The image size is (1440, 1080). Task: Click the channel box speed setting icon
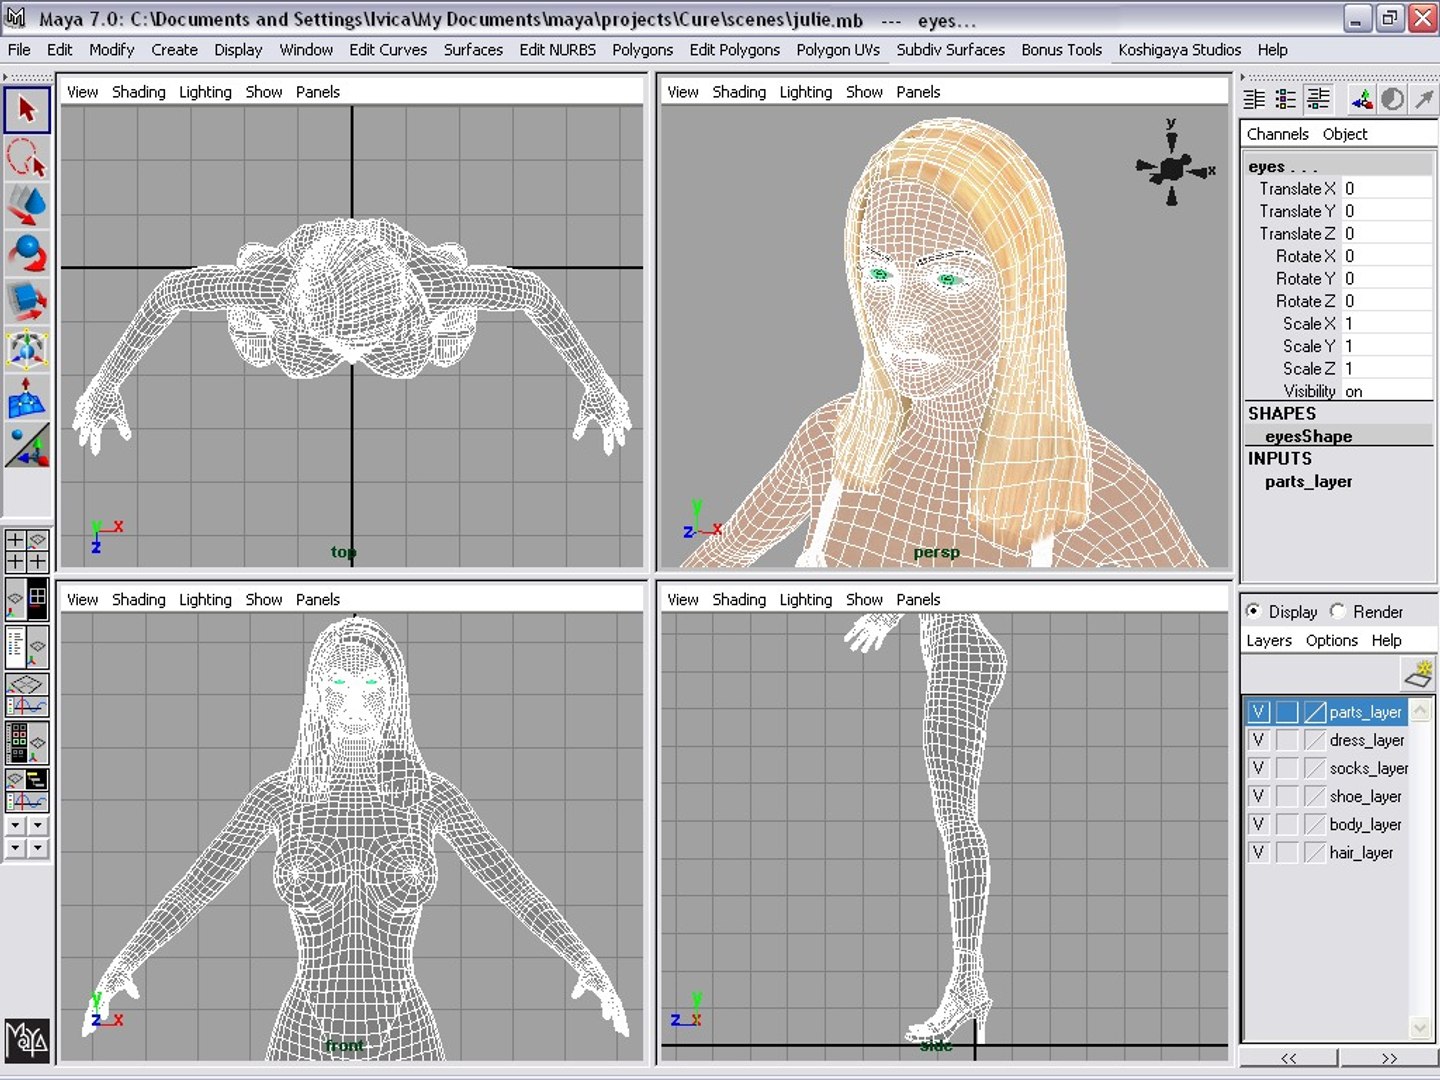pyautogui.click(x=1392, y=99)
